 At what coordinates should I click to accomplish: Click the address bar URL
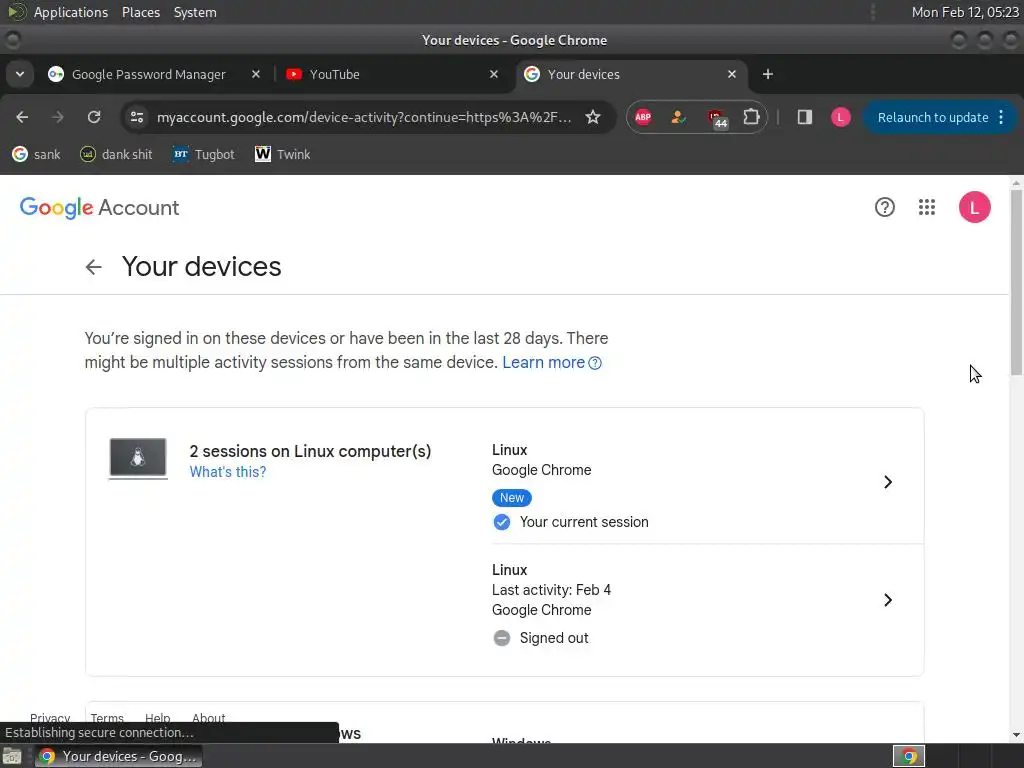pyautogui.click(x=364, y=118)
